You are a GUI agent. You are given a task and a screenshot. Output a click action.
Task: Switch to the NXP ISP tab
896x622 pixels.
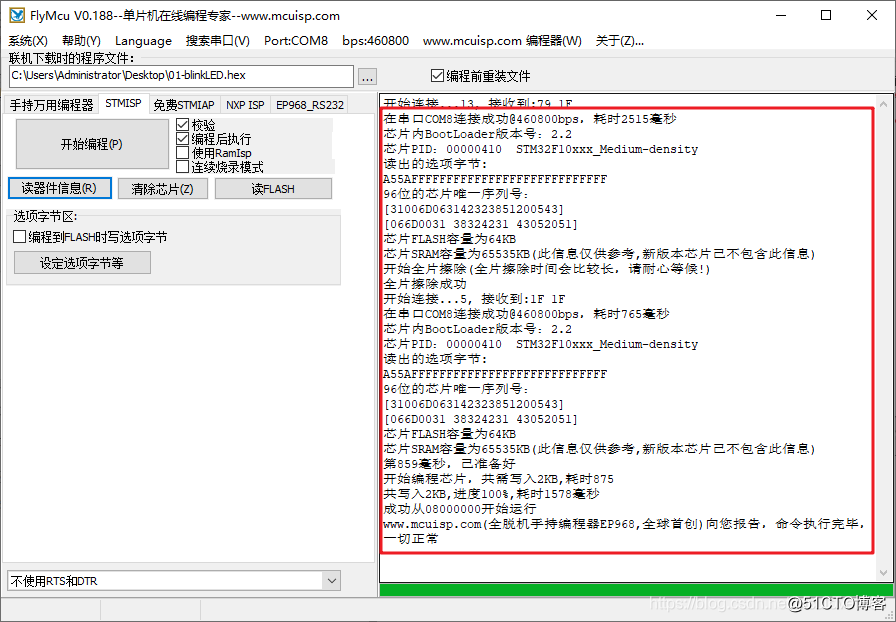245,105
